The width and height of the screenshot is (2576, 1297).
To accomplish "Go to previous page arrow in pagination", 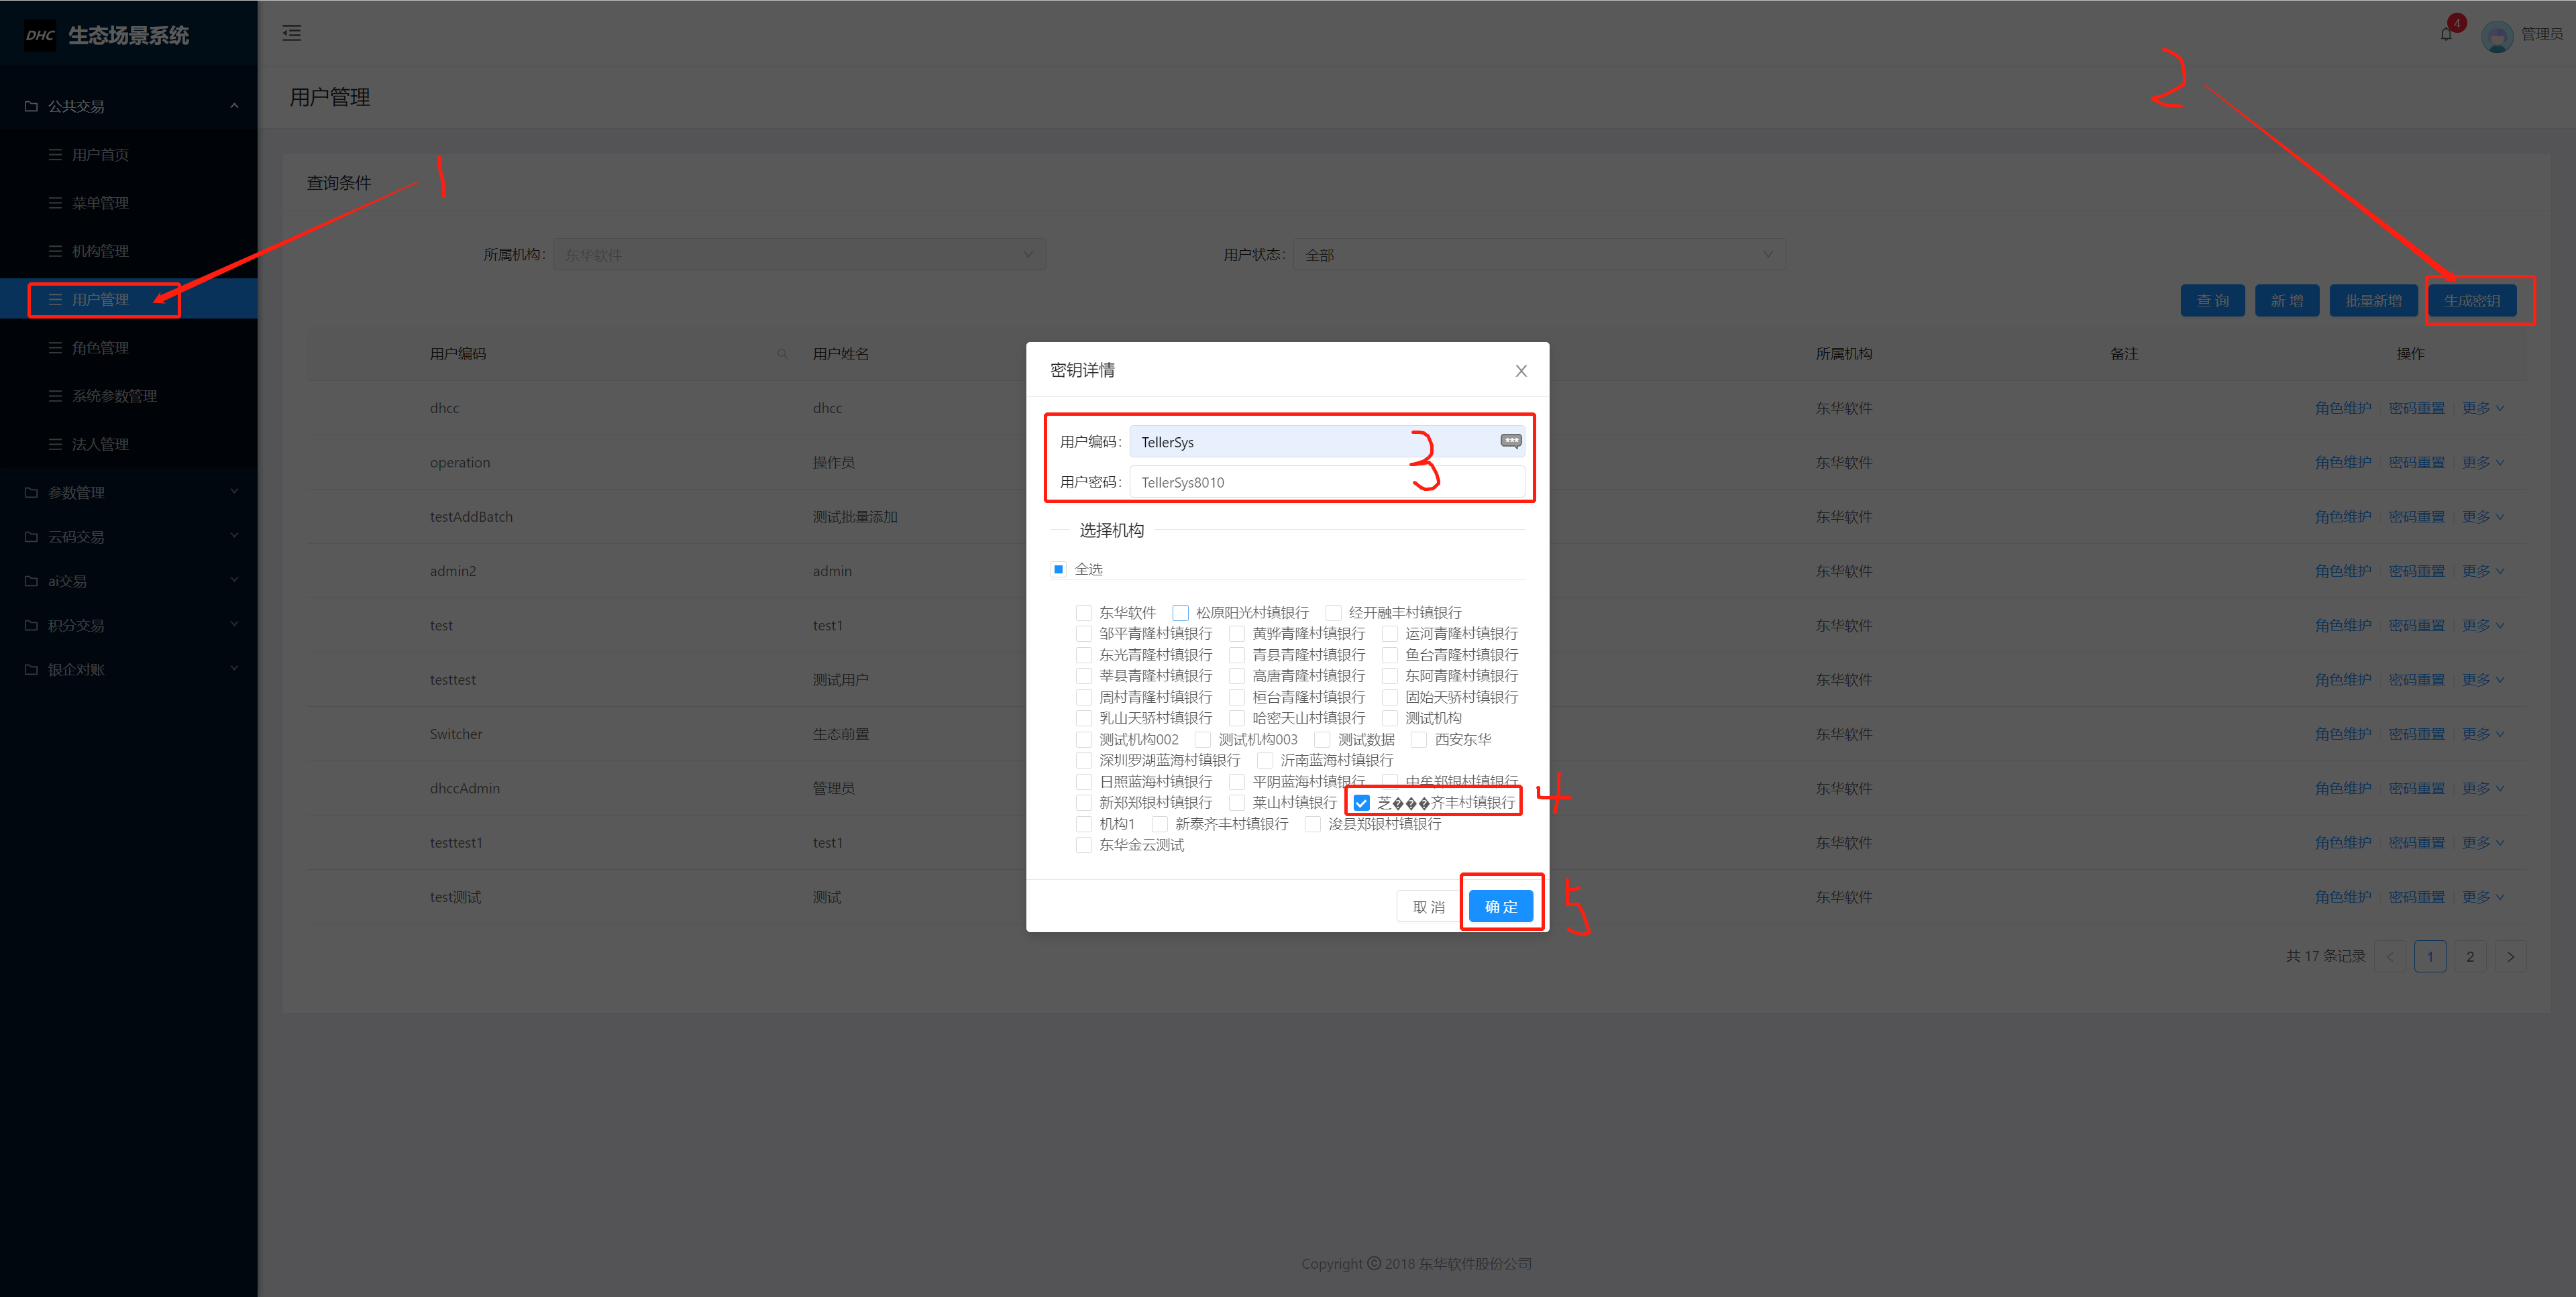I will pos(2390,957).
